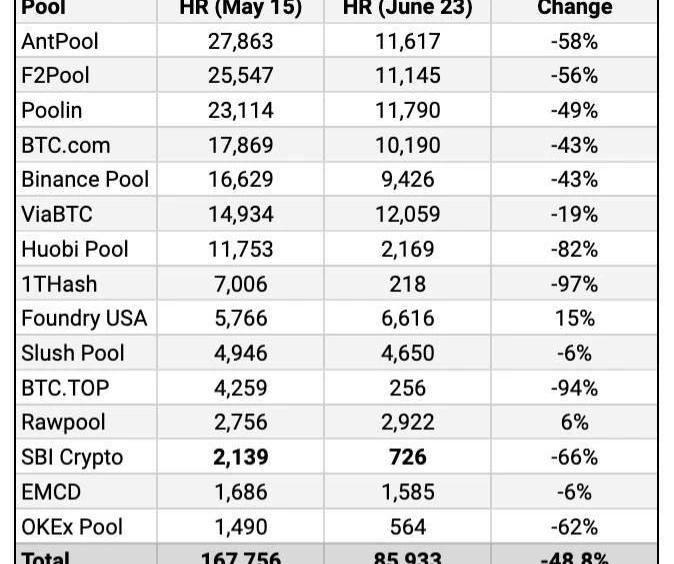The image size is (674, 564).
Task: Click the AntPool row name
Action: [60, 41]
